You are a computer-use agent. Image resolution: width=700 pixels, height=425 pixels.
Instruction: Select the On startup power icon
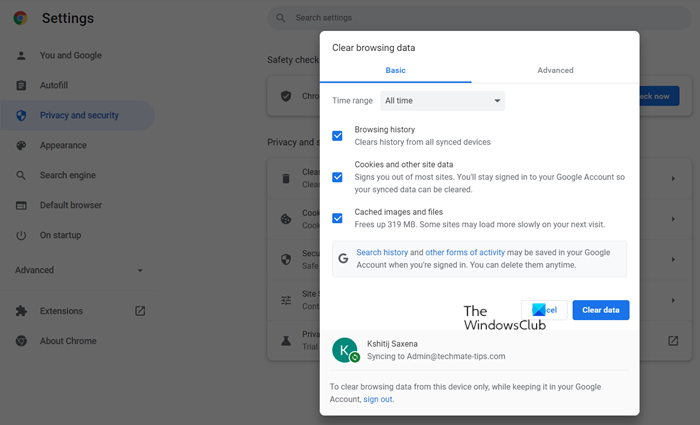point(21,236)
